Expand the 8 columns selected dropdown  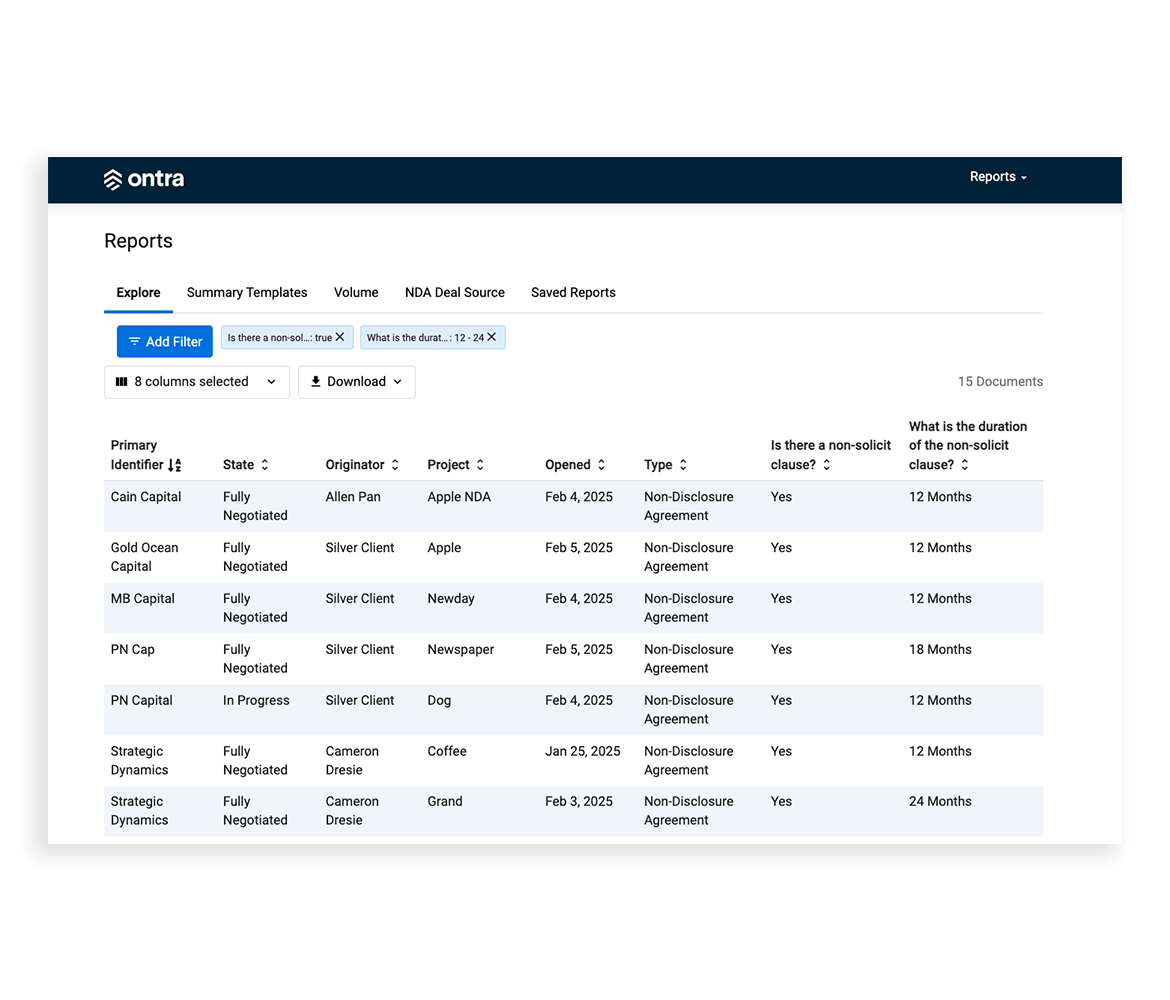pyautogui.click(x=196, y=381)
